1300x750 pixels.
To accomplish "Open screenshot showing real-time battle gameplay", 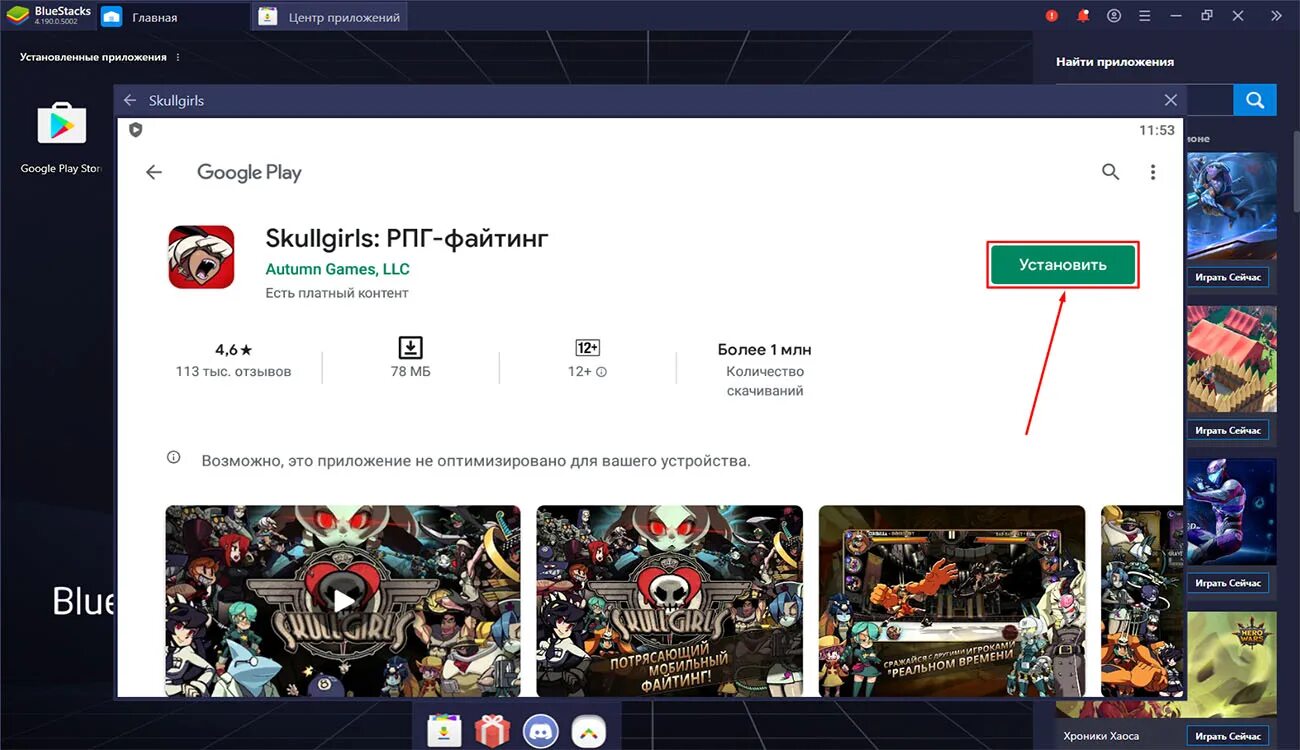I will coord(952,600).
